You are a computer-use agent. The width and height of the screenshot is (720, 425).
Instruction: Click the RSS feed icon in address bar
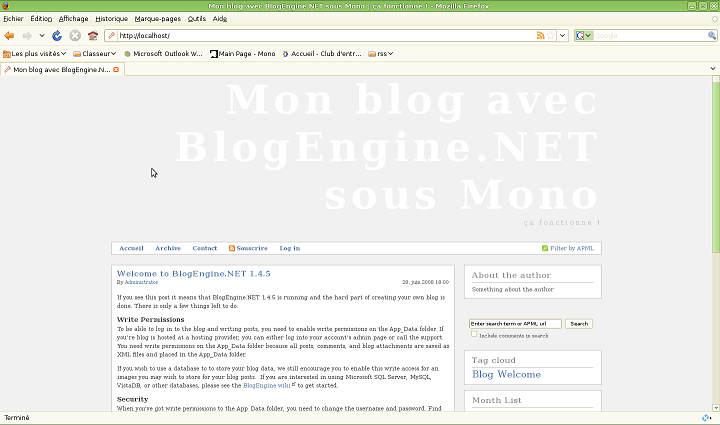[540, 36]
